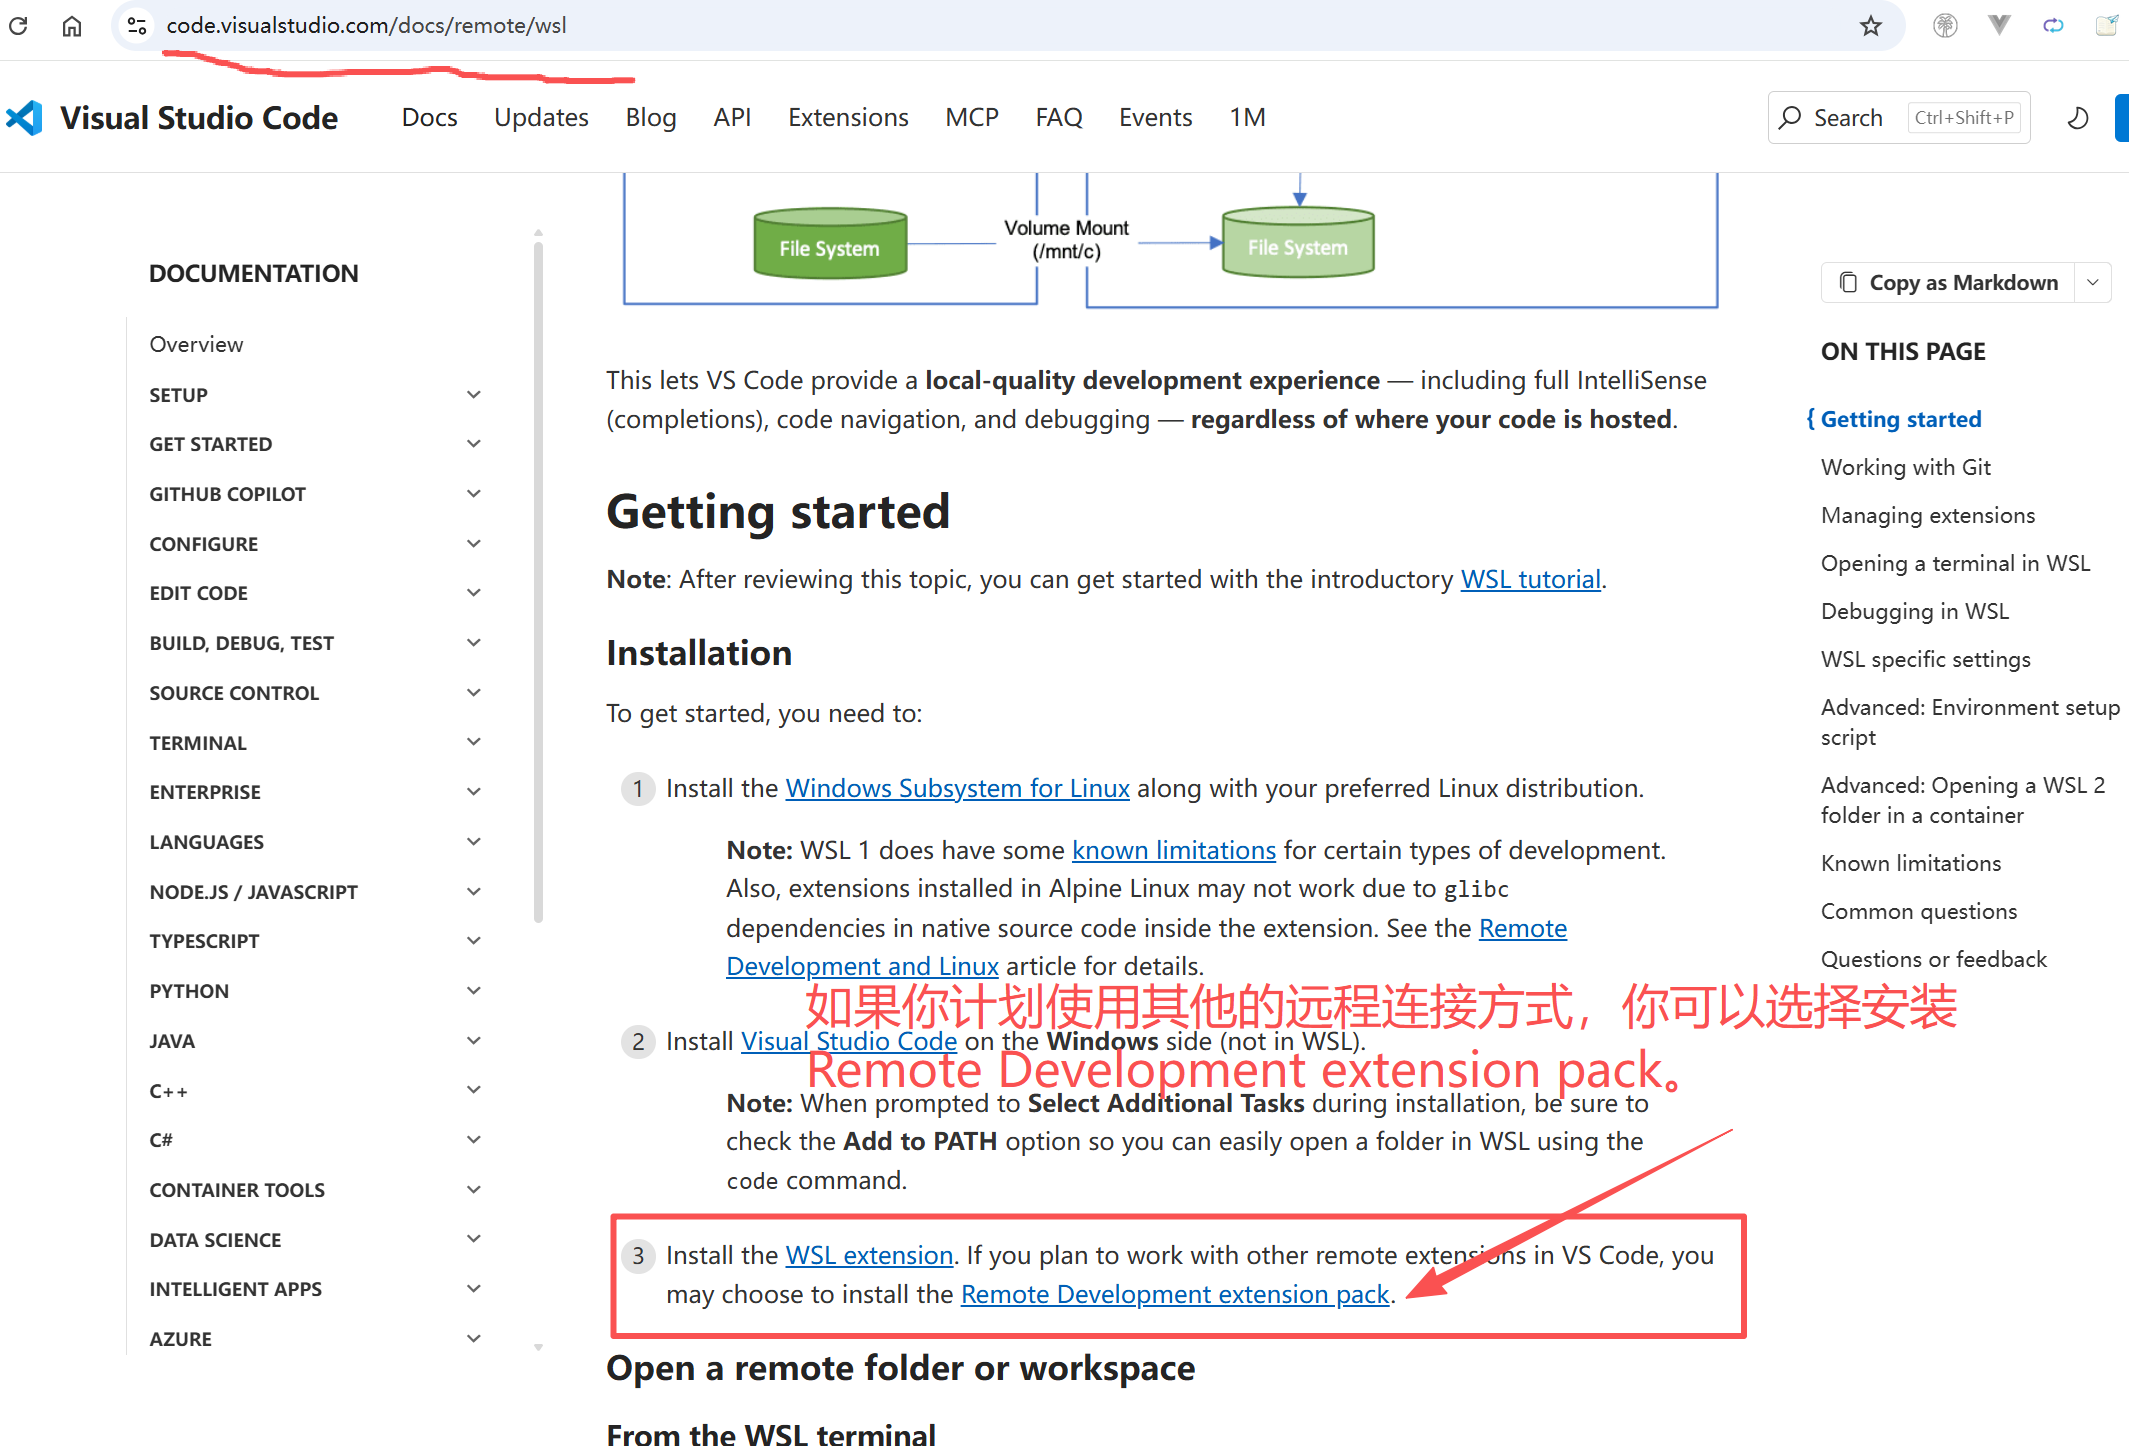This screenshot has width=2129, height=1446.
Task: Toggle the dark theme moon icon
Action: tap(2078, 118)
